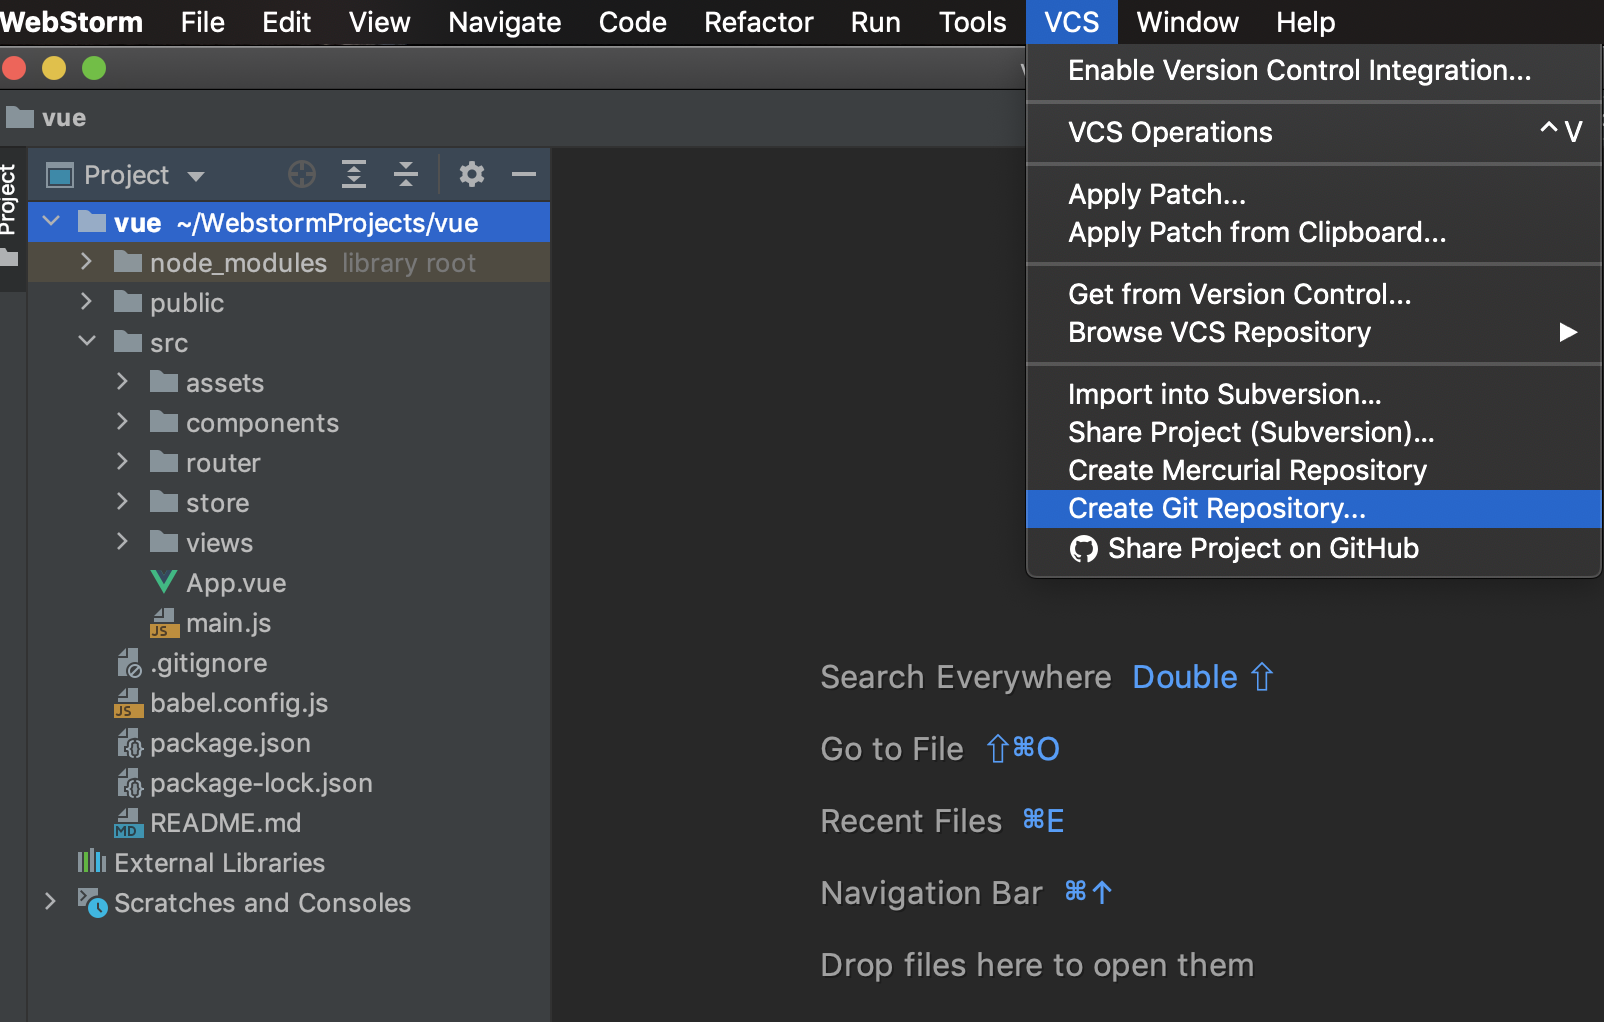Image resolution: width=1604 pixels, height=1022 pixels.
Task: Choose Import into Subversion
Action: coord(1314,394)
